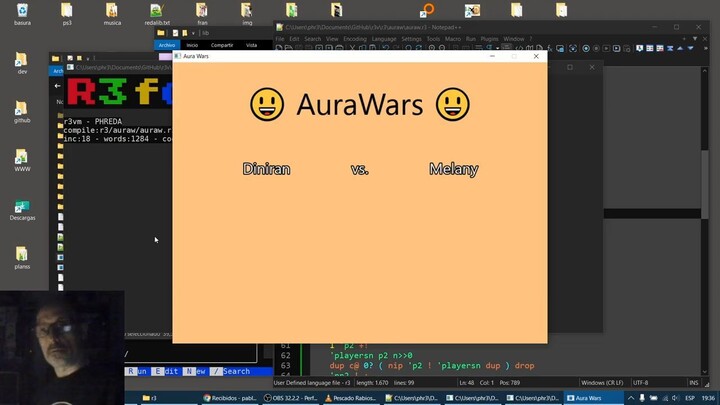Click Notepad++ Playback macro icon
720x405 pixels.
pyautogui.click(x=606, y=48)
